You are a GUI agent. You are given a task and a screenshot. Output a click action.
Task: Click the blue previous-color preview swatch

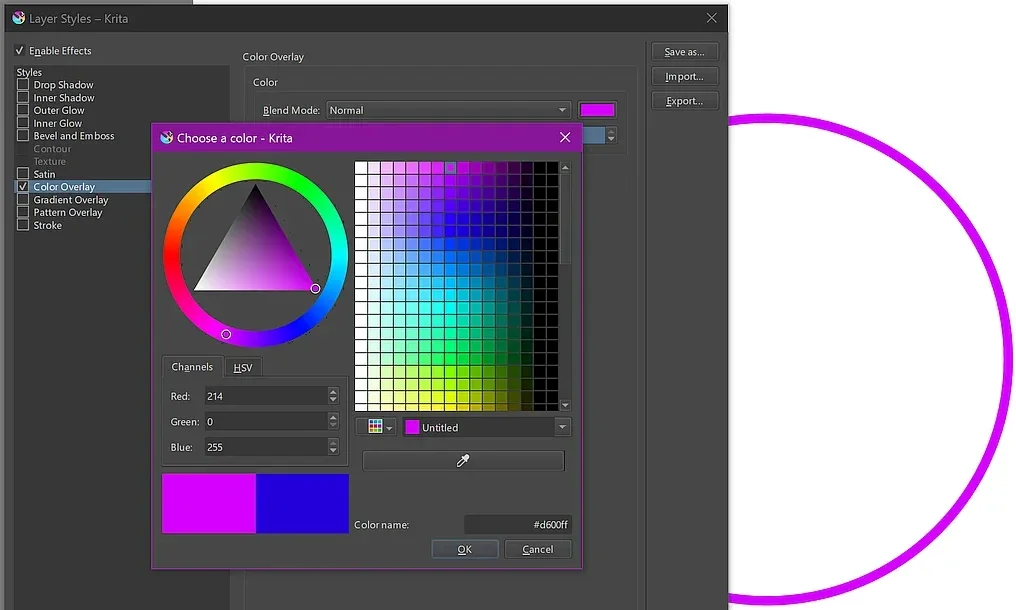(x=303, y=504)
